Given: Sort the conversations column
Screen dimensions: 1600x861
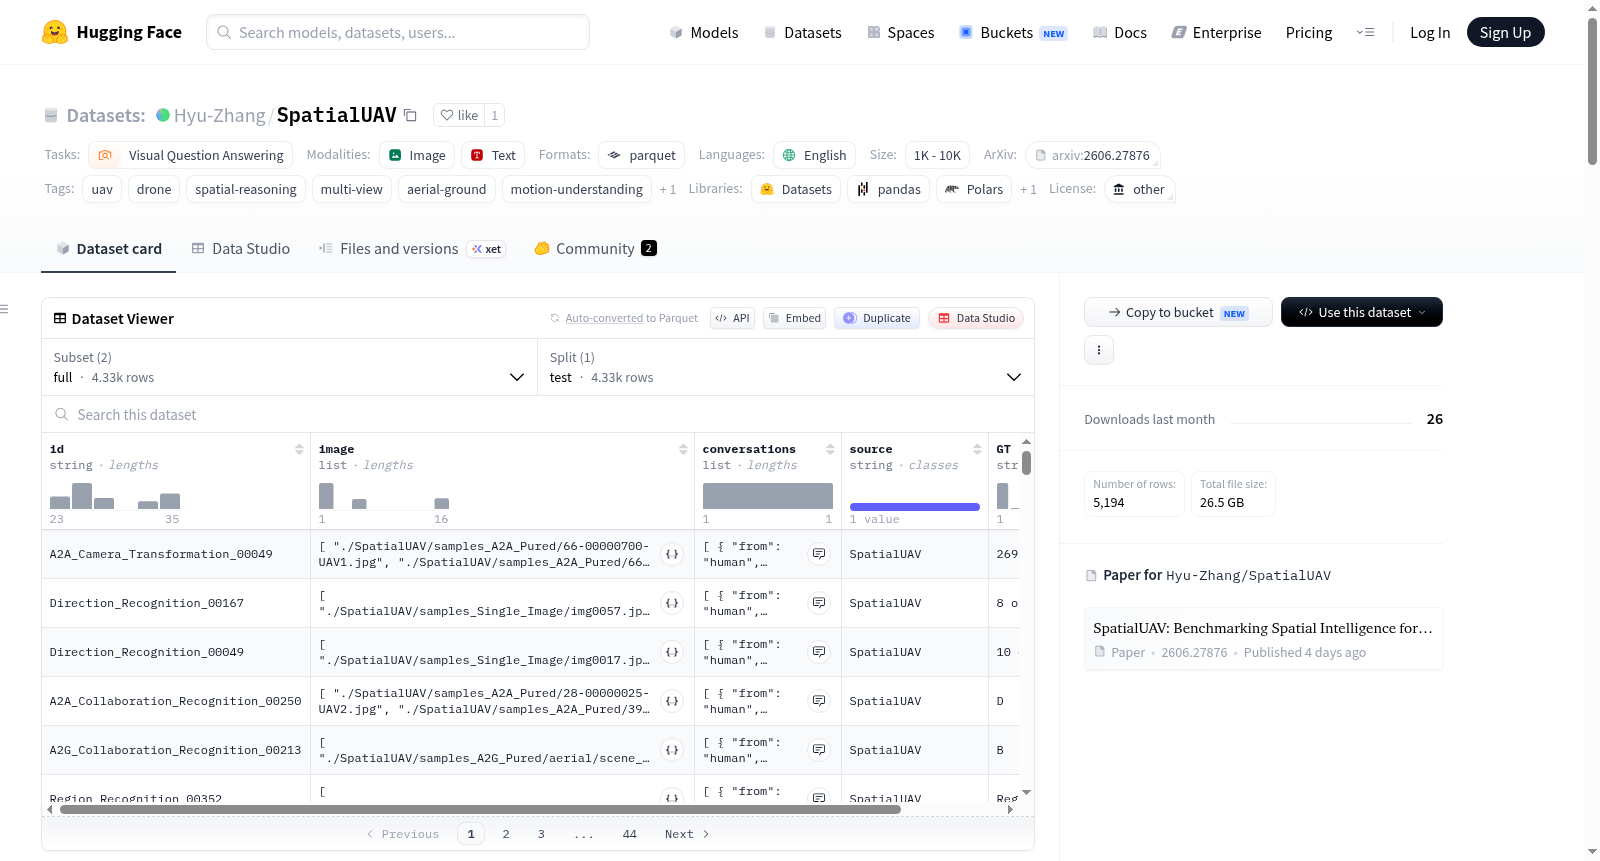Looking at the screenshot, I should coord(830,449).
